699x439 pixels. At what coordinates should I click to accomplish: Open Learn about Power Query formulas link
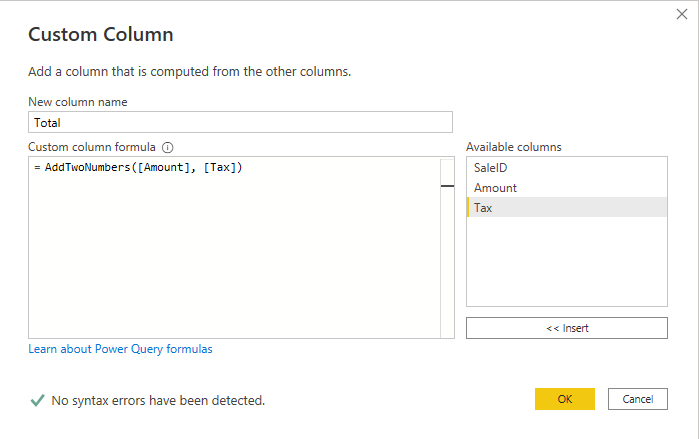click(x=120, y=349)
